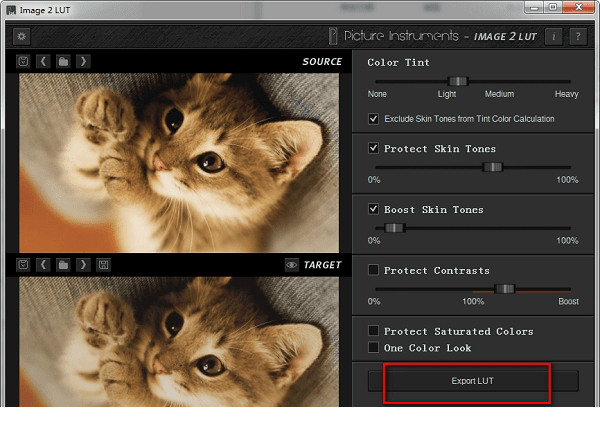Click the Boost Skin Tones slider handle
This screenshot has height=423, width=600.
(394, 228)
